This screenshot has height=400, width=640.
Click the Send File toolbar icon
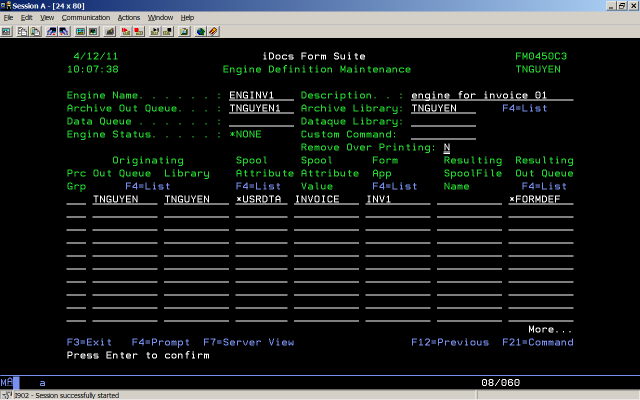pyautogui.click(x=51, y=31)
